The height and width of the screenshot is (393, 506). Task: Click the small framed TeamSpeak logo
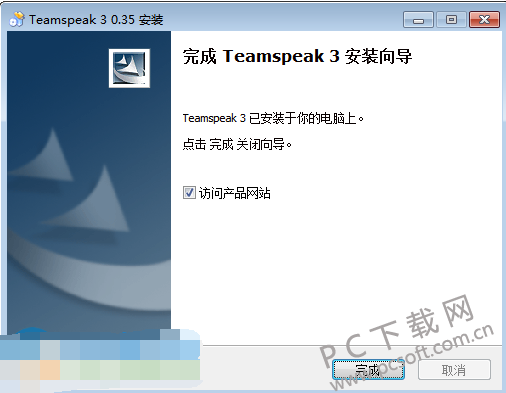click(x=129, y=68)
